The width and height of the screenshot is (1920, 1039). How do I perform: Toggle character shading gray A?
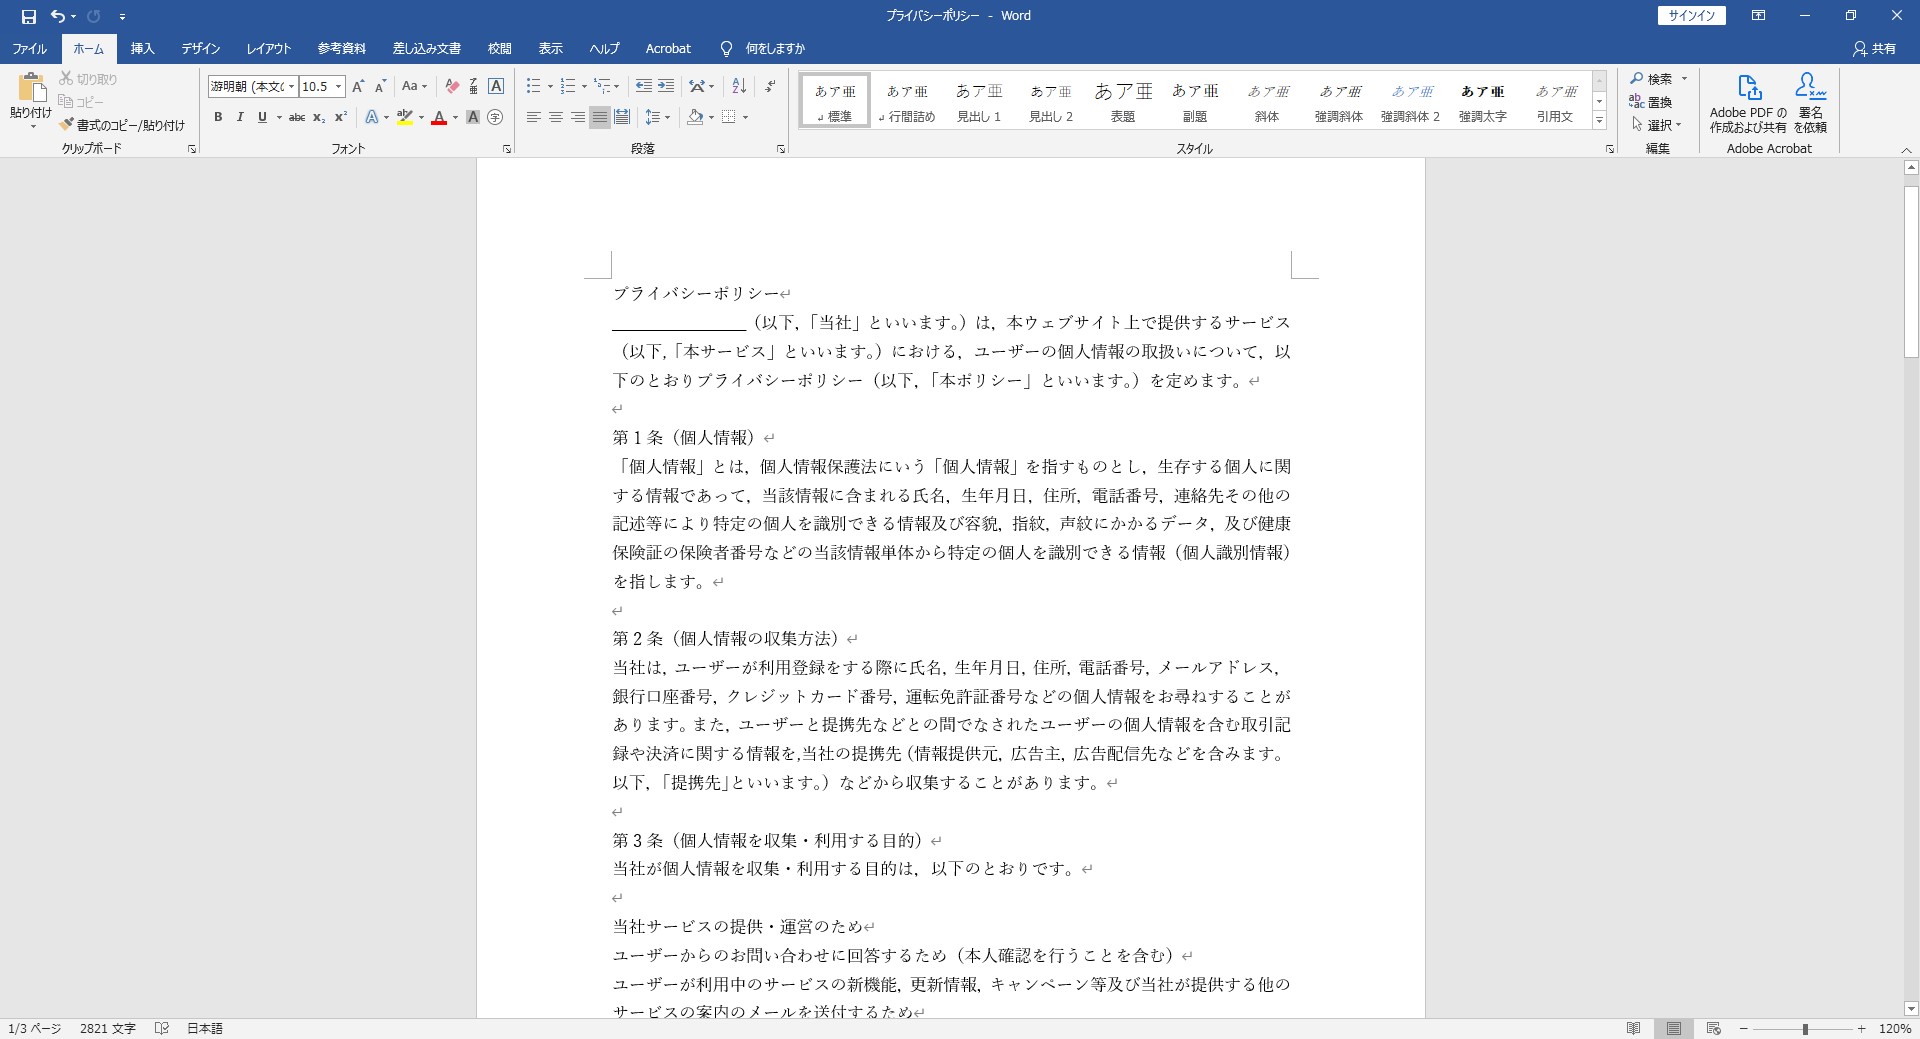click(473, 117)
